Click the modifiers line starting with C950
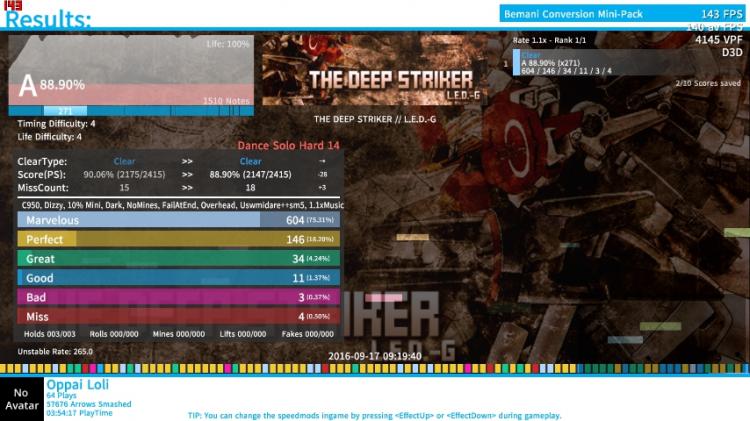The width and height of the screenshot is (750, 421). point(183,205)
